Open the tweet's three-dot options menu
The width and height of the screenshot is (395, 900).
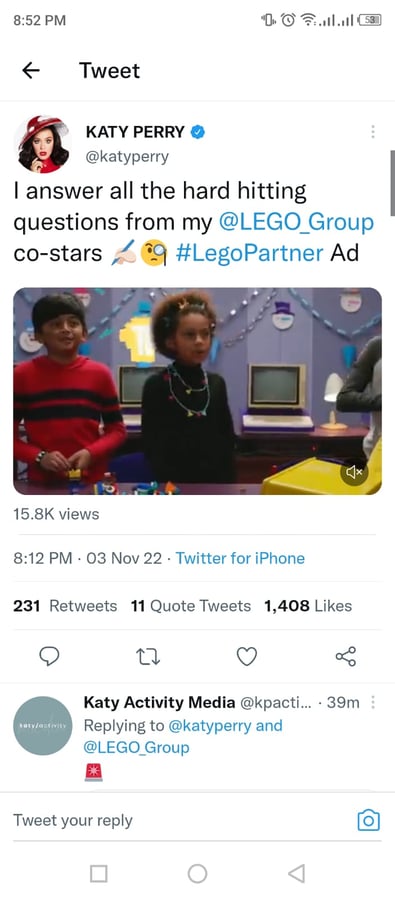coord(373,132)
